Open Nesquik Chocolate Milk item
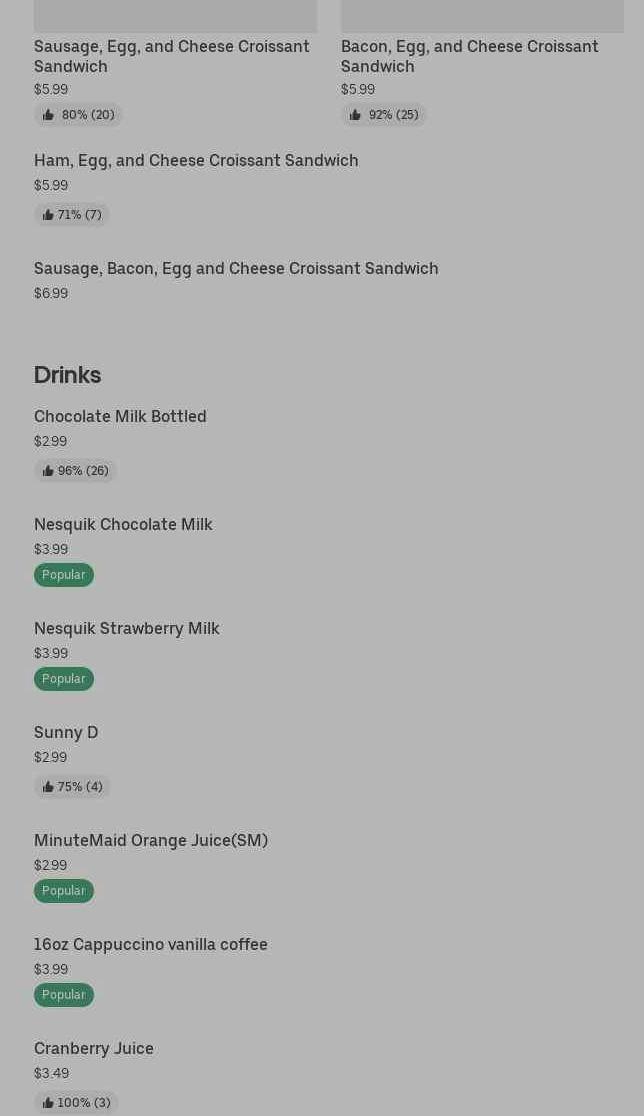 (x=123, y=525)
